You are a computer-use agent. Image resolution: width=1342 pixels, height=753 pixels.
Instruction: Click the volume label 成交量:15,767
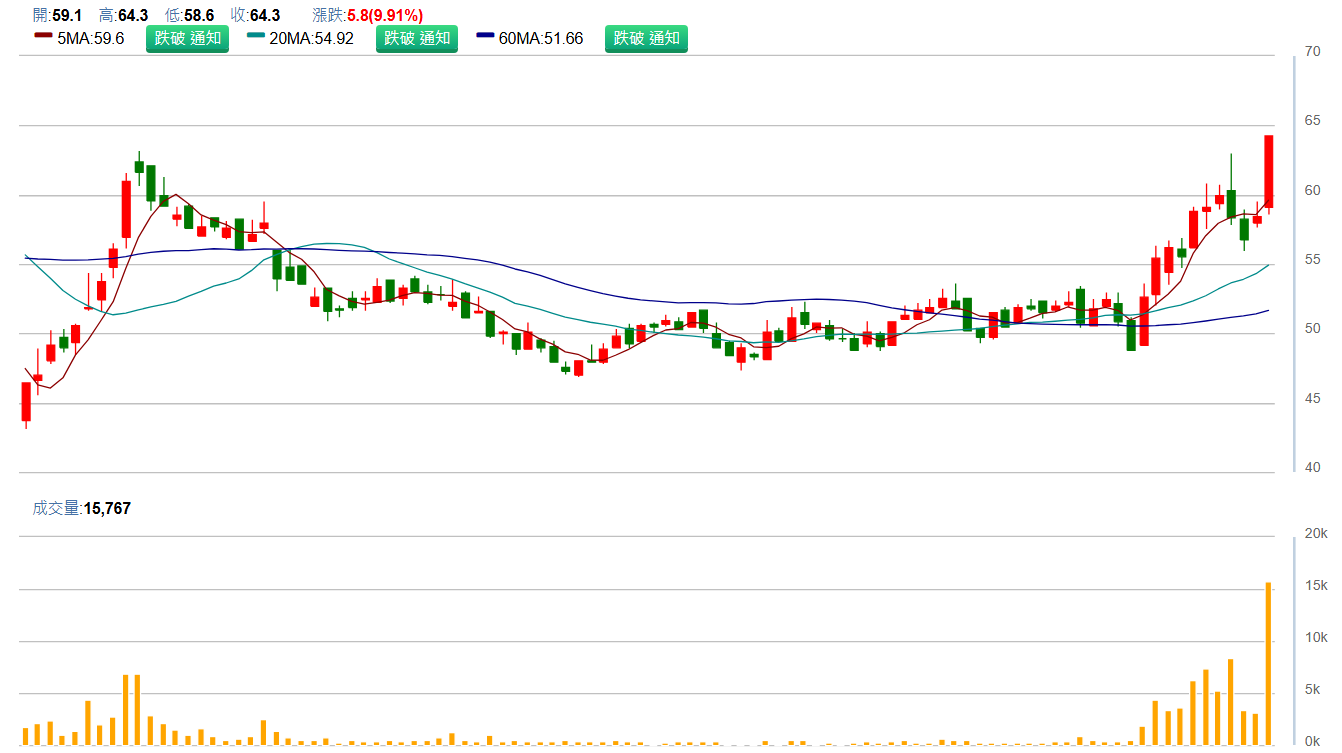click(81, 508)
